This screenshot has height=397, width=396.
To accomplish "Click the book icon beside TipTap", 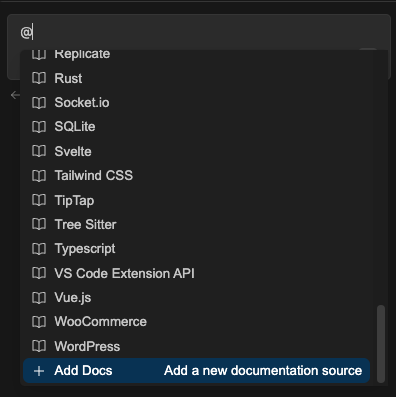I will coord(39,200).
